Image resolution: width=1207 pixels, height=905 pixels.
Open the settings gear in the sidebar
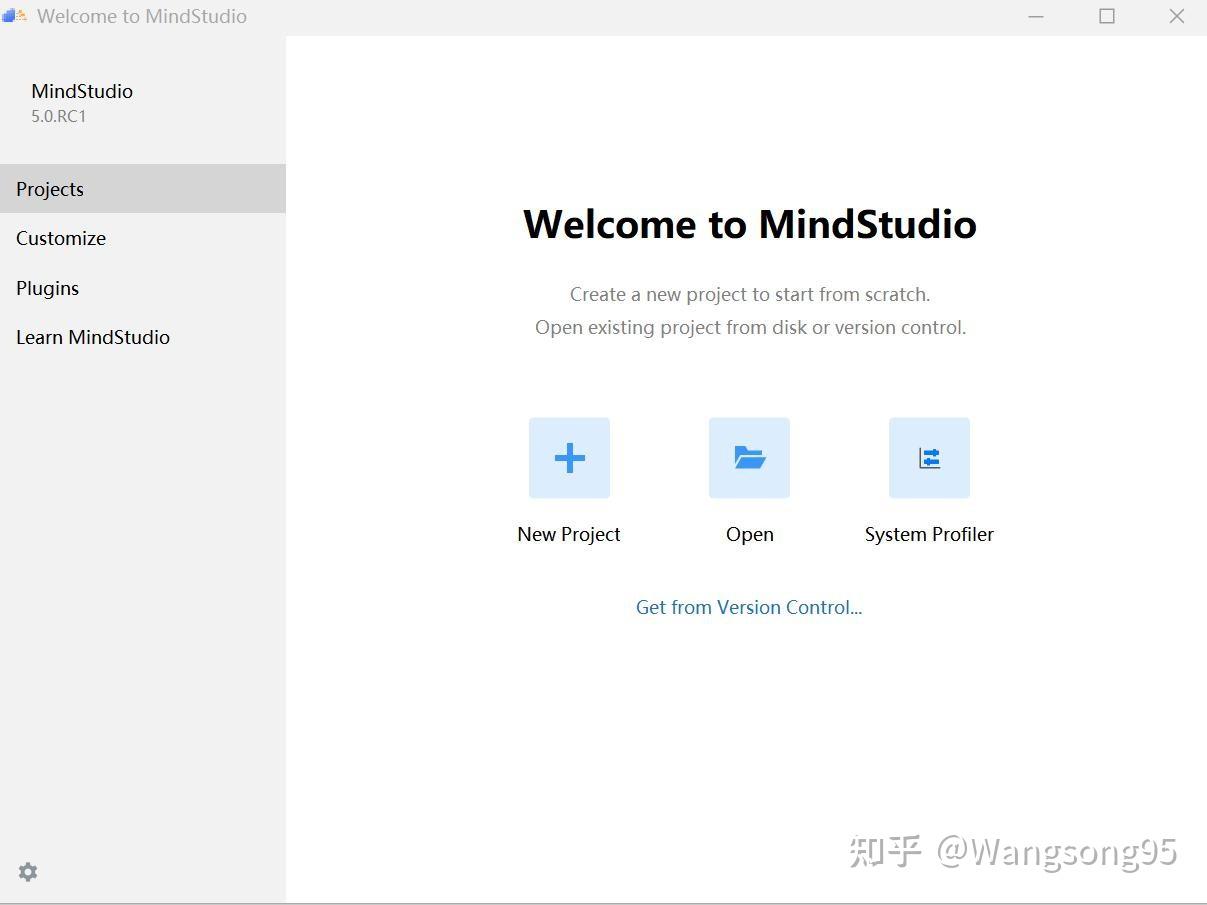[28, 872]
